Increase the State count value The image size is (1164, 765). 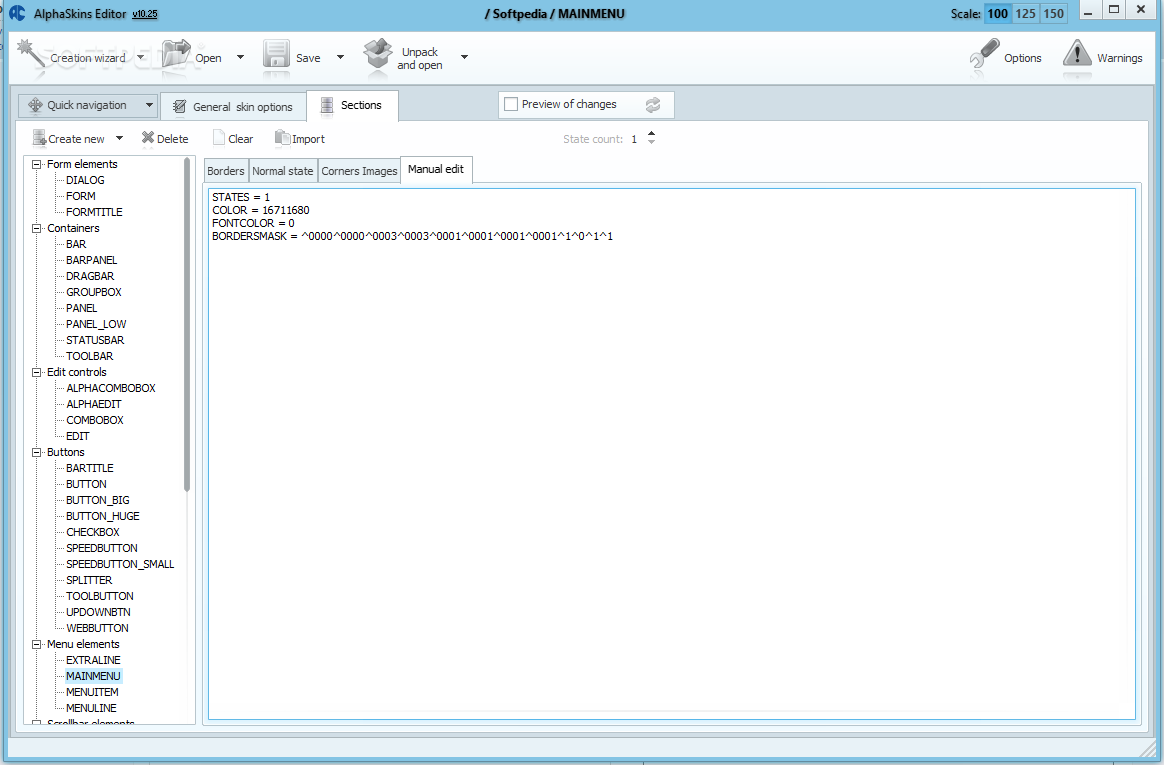tap(651, 134)
